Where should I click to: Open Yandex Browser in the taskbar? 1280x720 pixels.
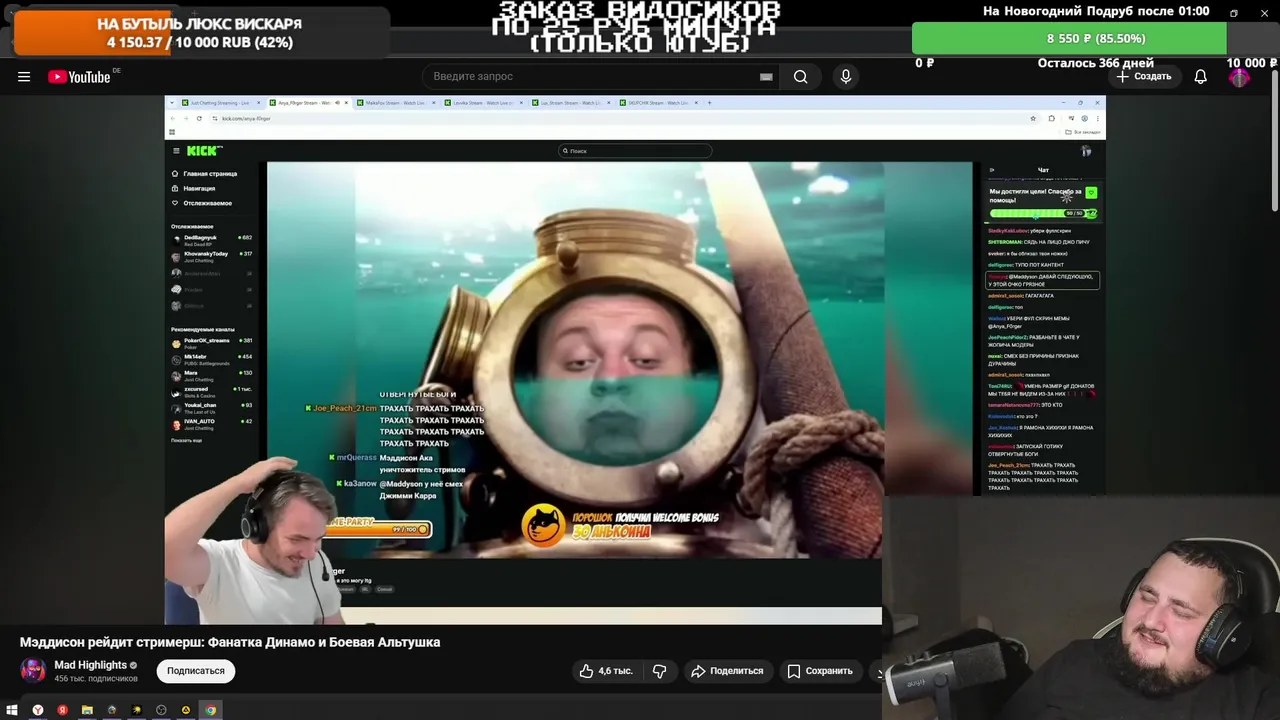38,710
